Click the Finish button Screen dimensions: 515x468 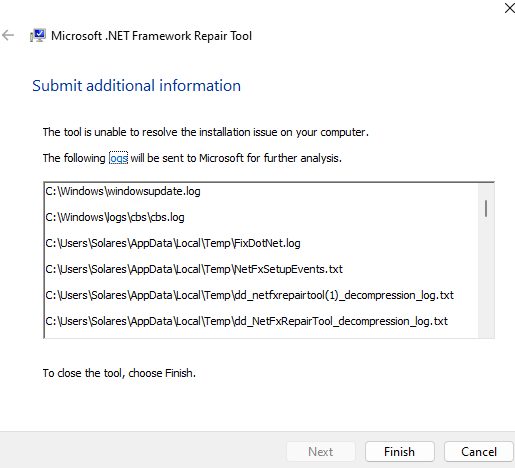click(400, 452)
